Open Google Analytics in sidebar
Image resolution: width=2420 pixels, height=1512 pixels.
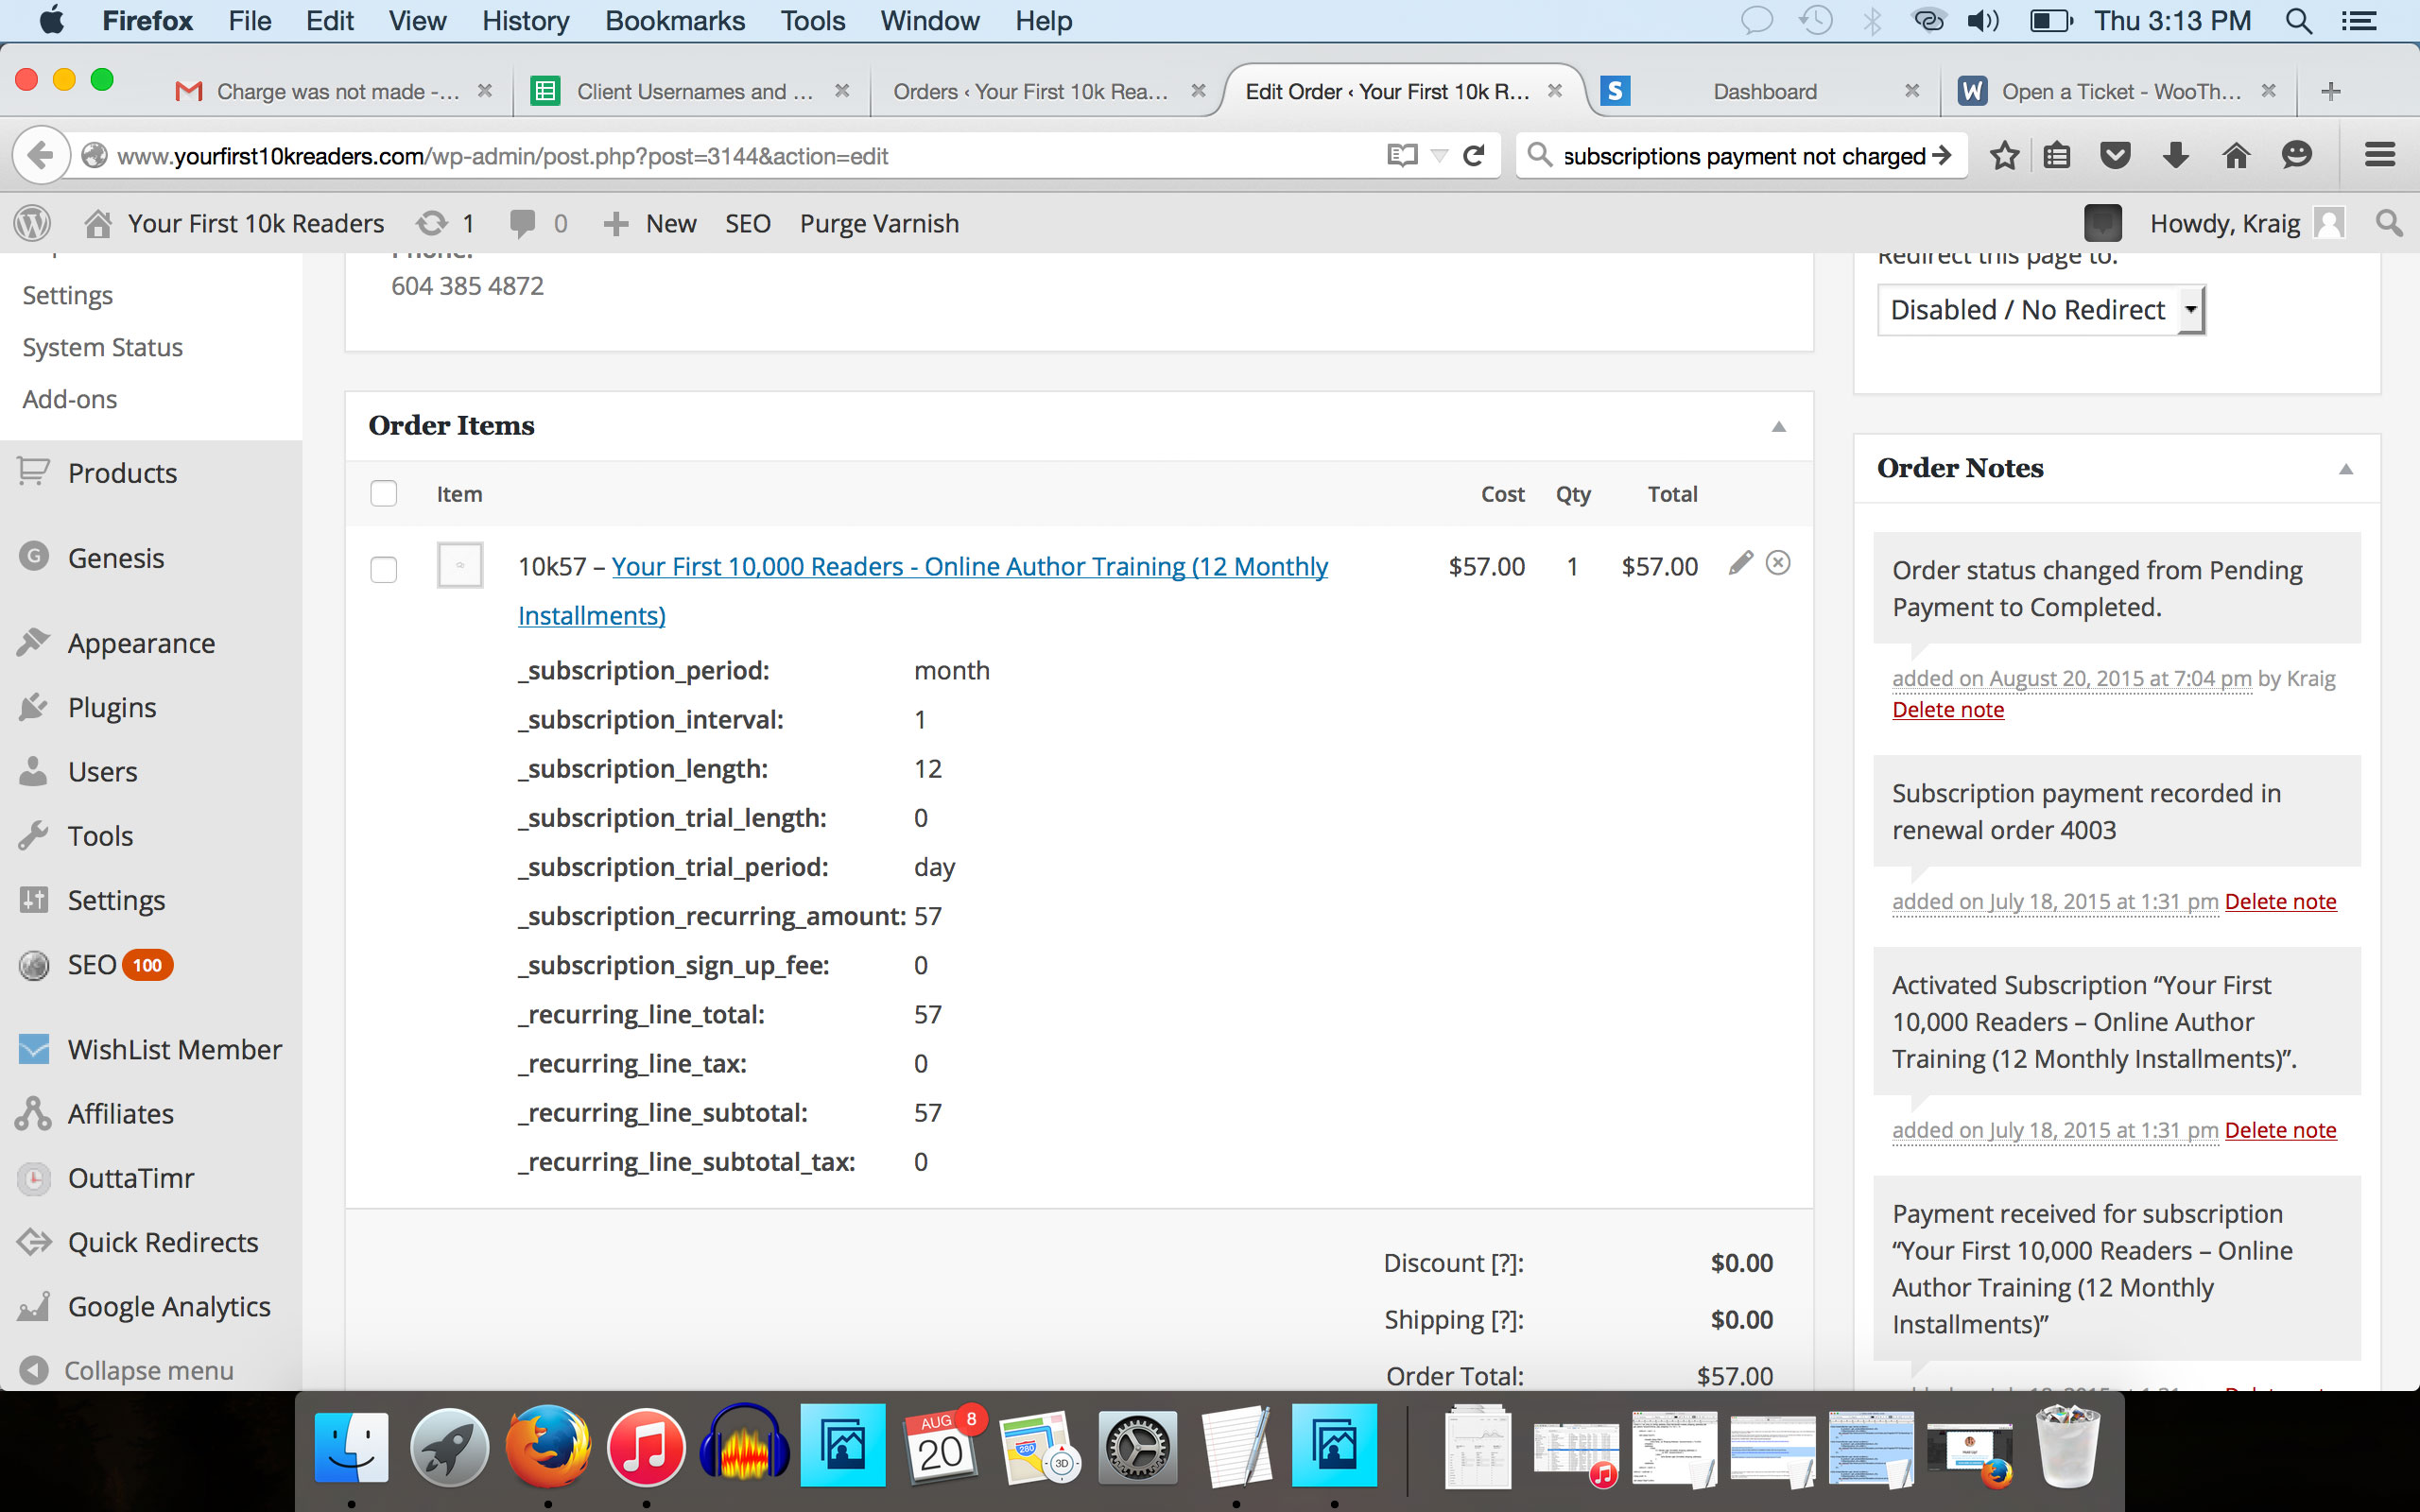click(168, 1306)
